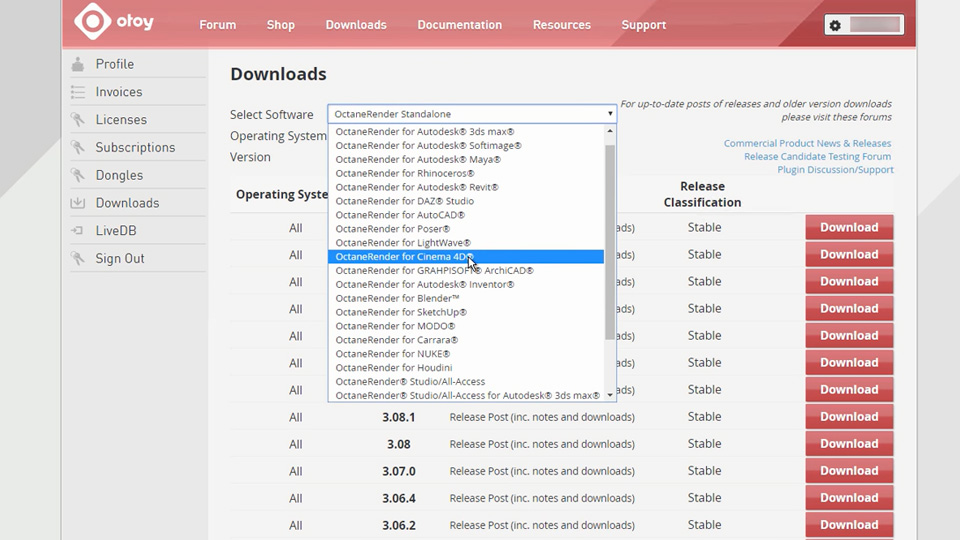Open the settings gear icon
This screenshot has width=960, height=540.
pos(835,25)
